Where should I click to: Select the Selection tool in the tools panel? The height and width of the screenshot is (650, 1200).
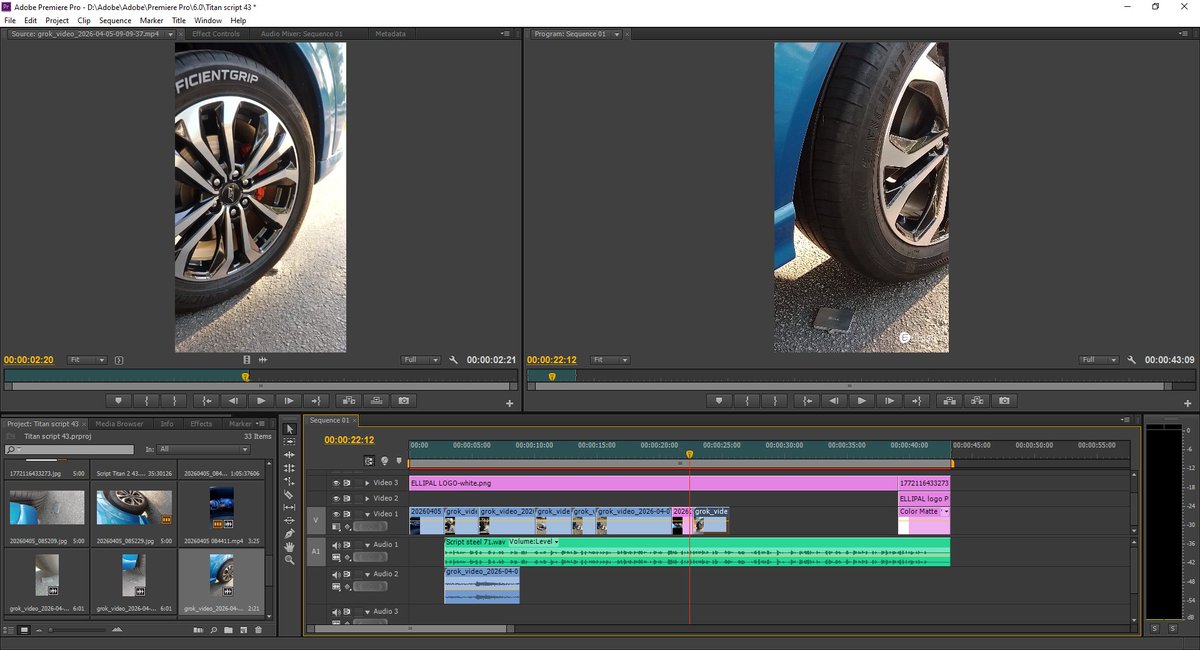[289, 429]
